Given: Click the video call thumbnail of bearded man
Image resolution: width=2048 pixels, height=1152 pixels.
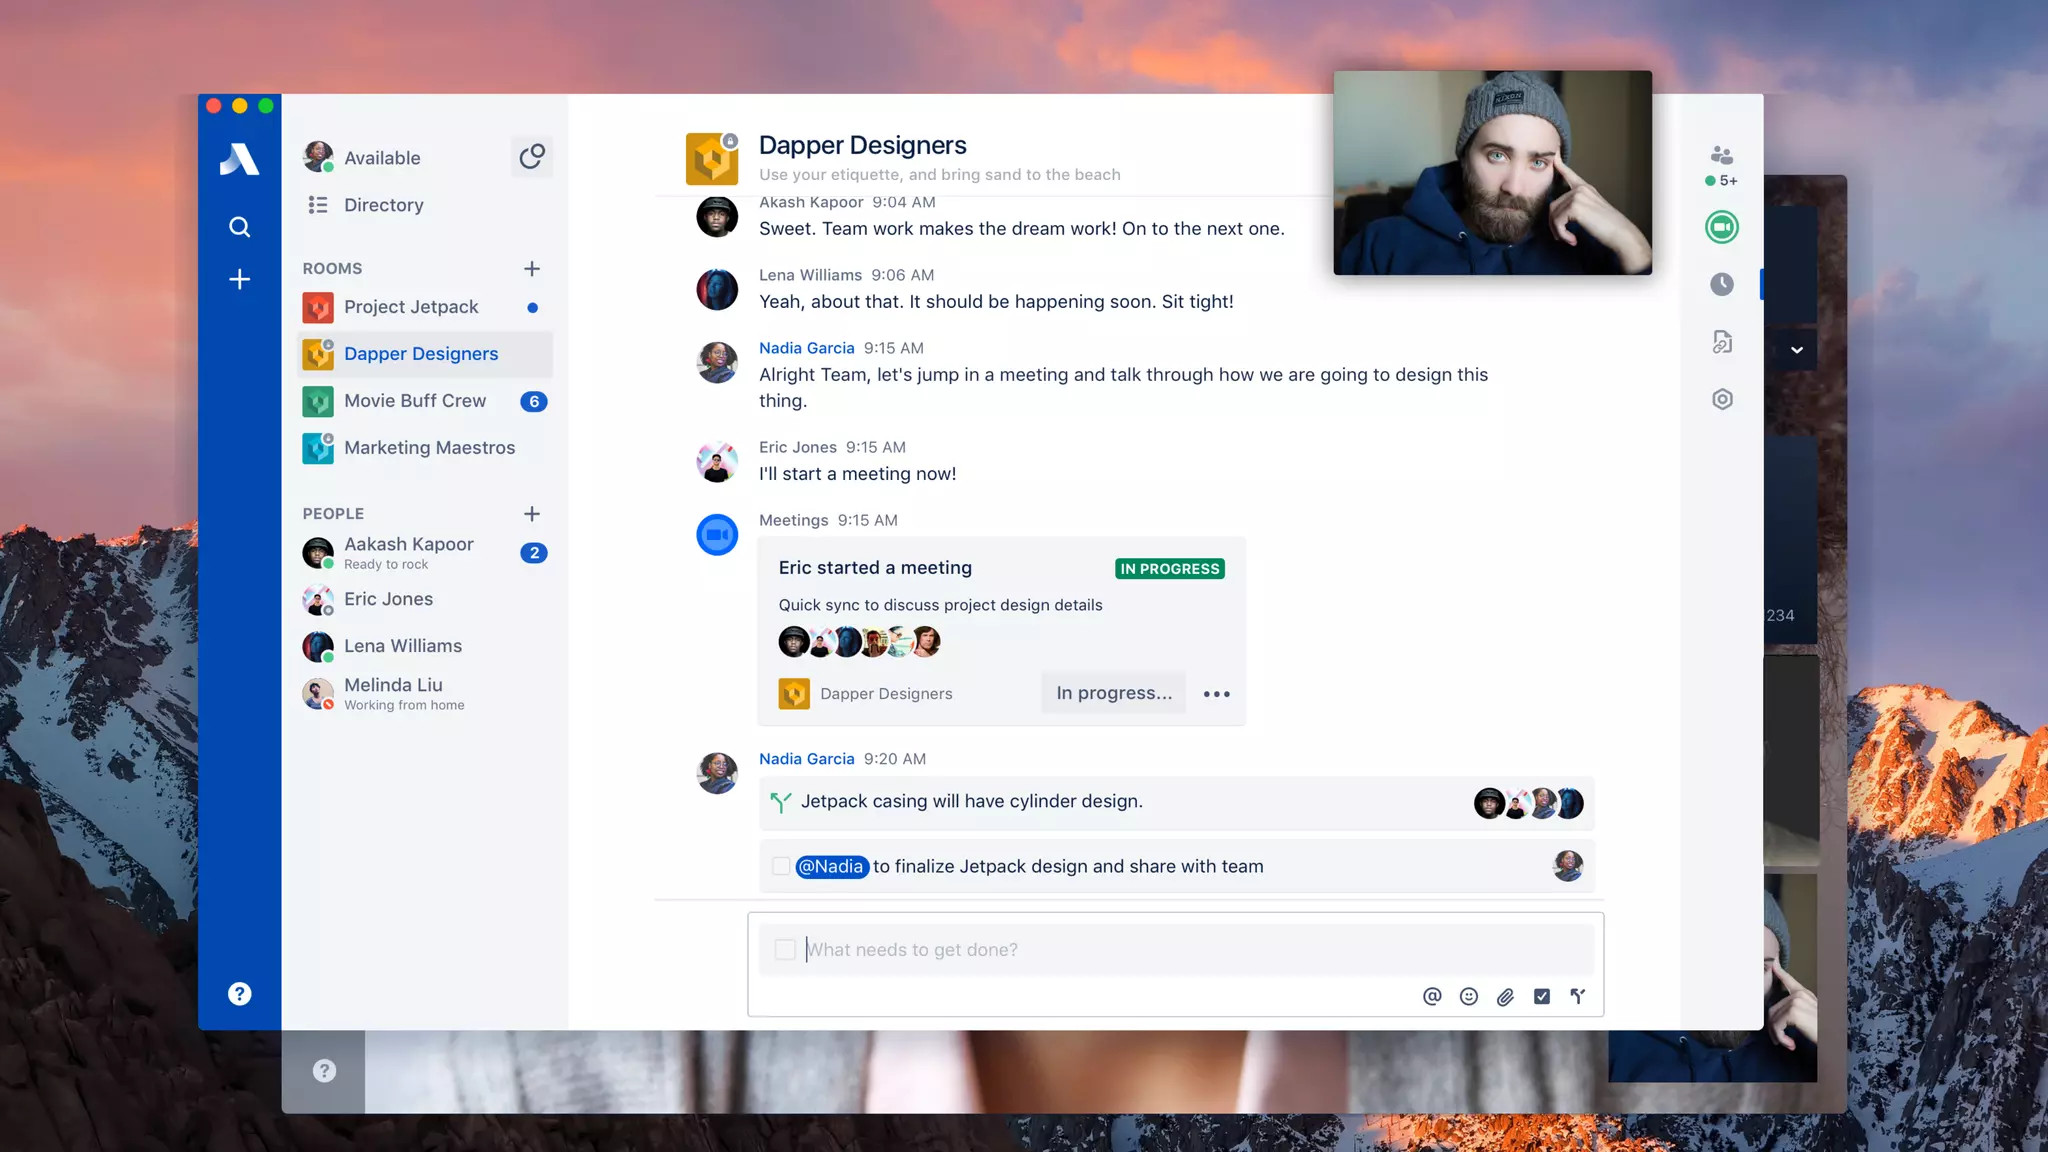Looking at the screenshot, I should pos(1491,173).
